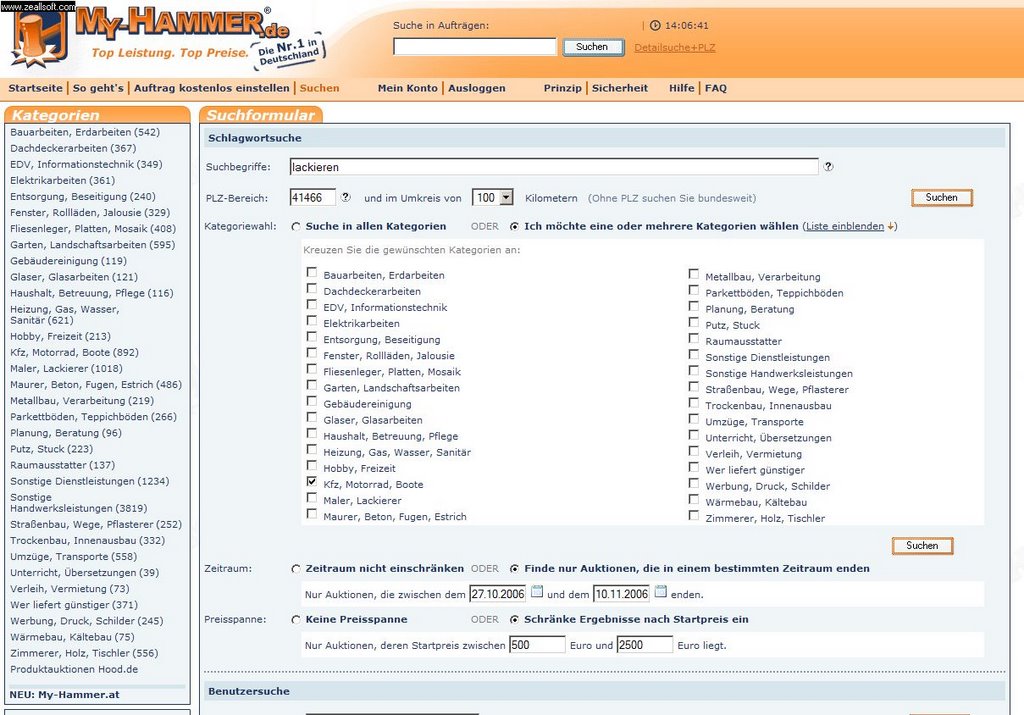Check the Elektrikarbeiten checkbox
Screen dimensions: 1024x715
(x=312, y=321)
